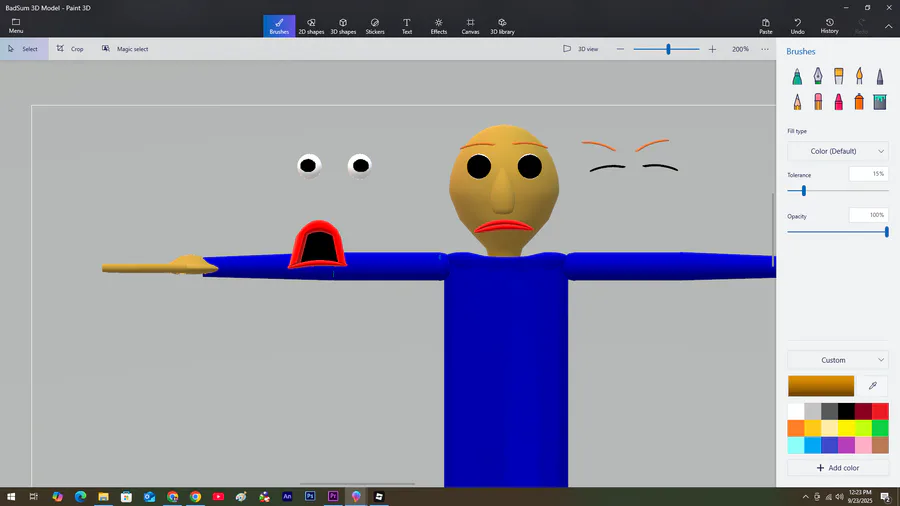Open the Canvas tab

pyautogui.click(x=470, y=26)
